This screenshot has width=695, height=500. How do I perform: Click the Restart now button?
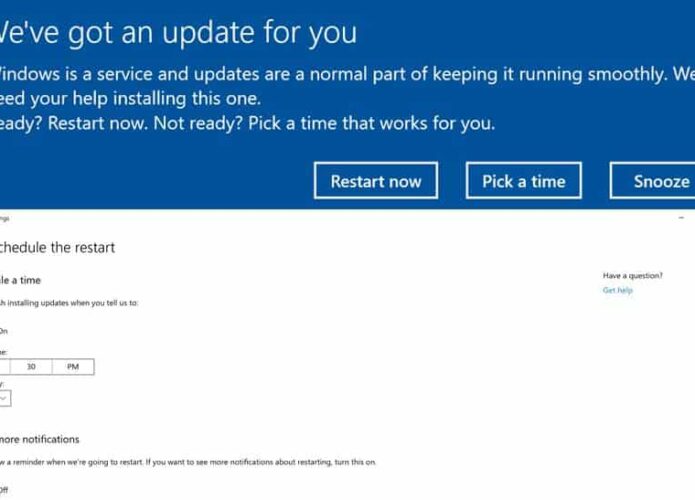[376, 181]
